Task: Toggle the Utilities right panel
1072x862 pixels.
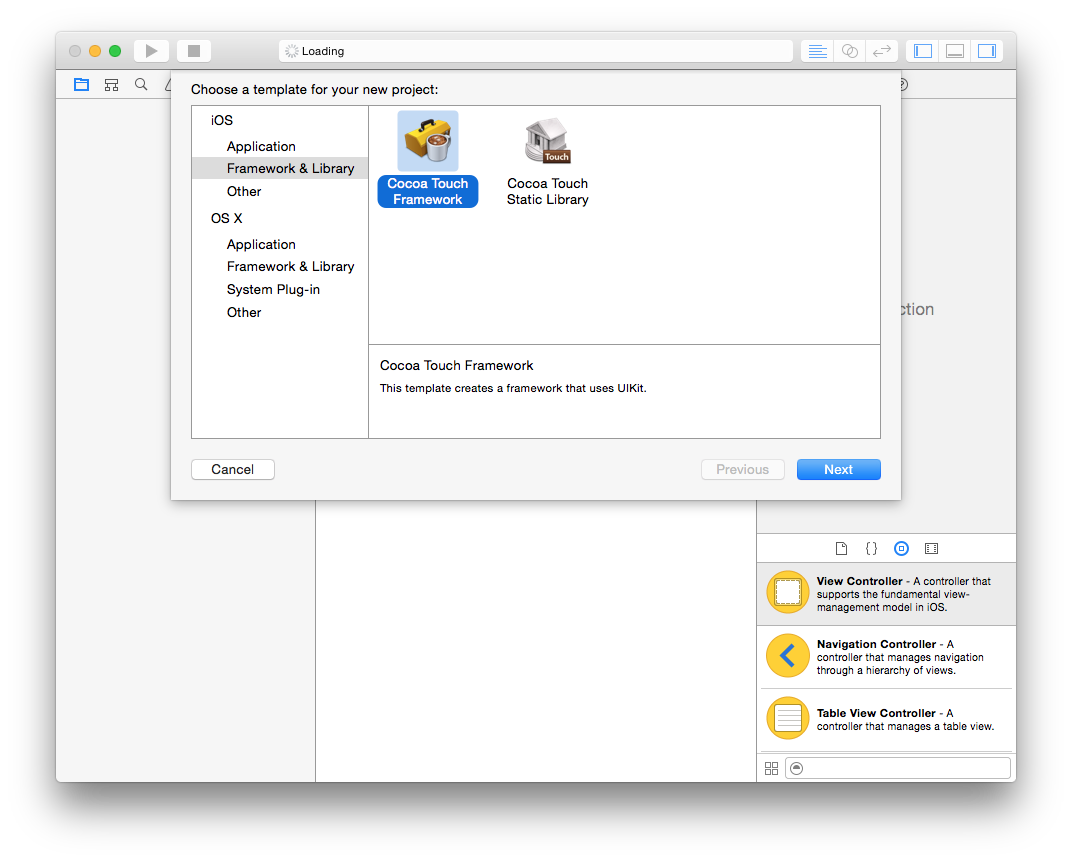Action: [x=987, y=51]
